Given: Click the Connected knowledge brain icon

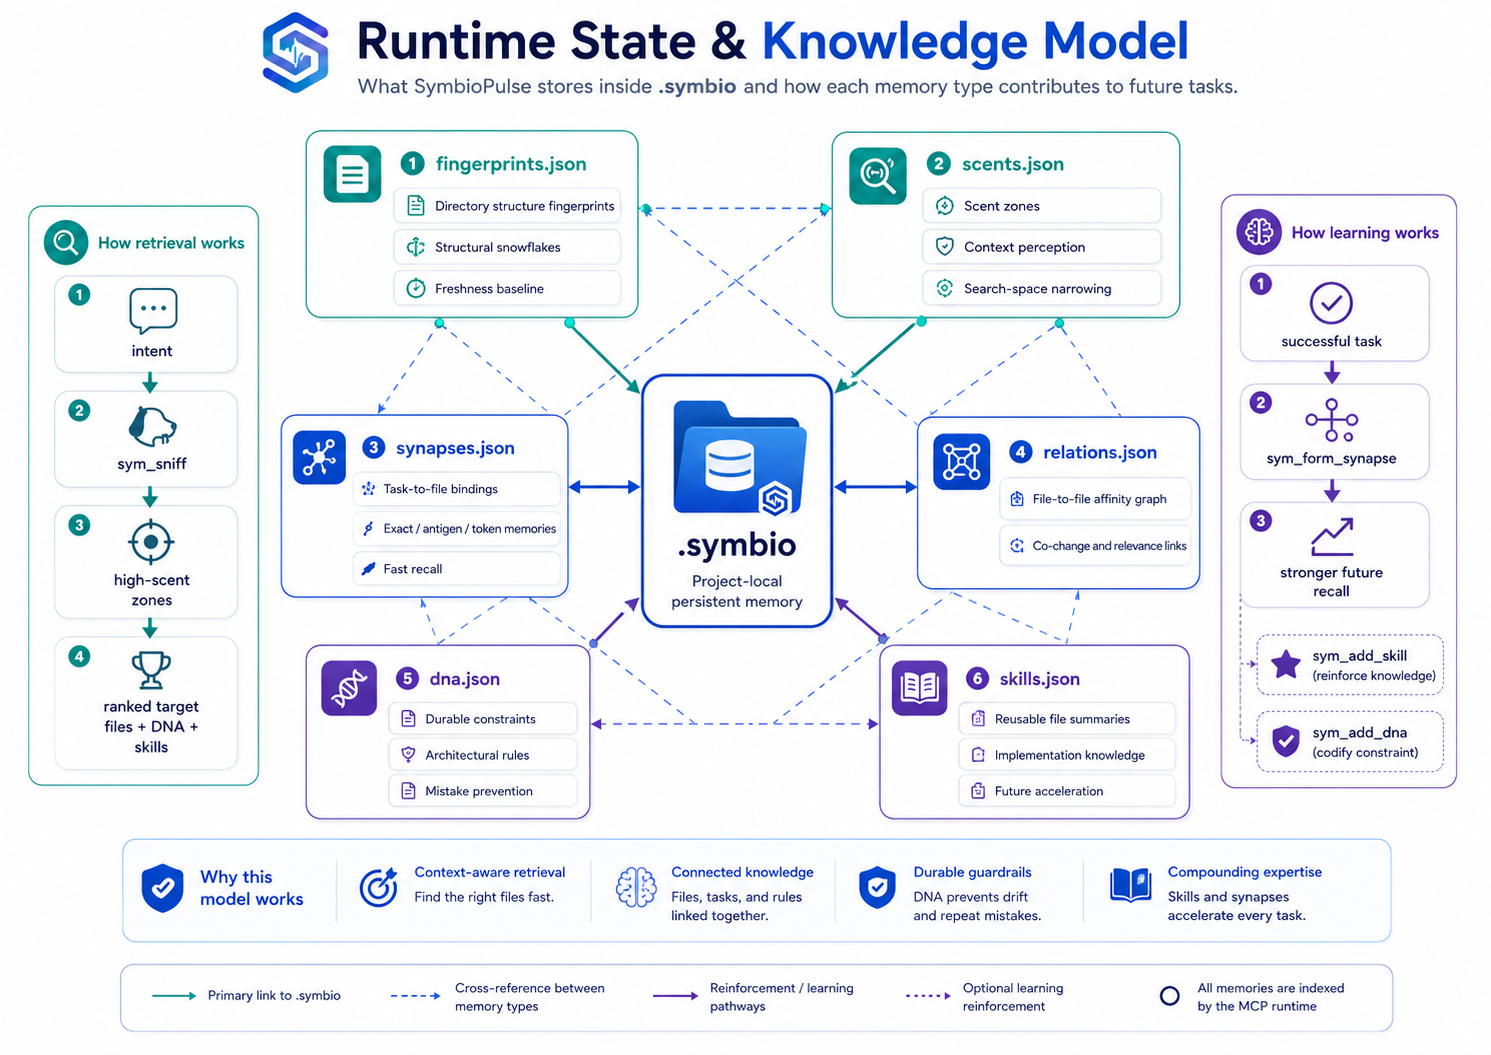Looking at the screenshot, I should pyautogui.click(x=636, y=887).
